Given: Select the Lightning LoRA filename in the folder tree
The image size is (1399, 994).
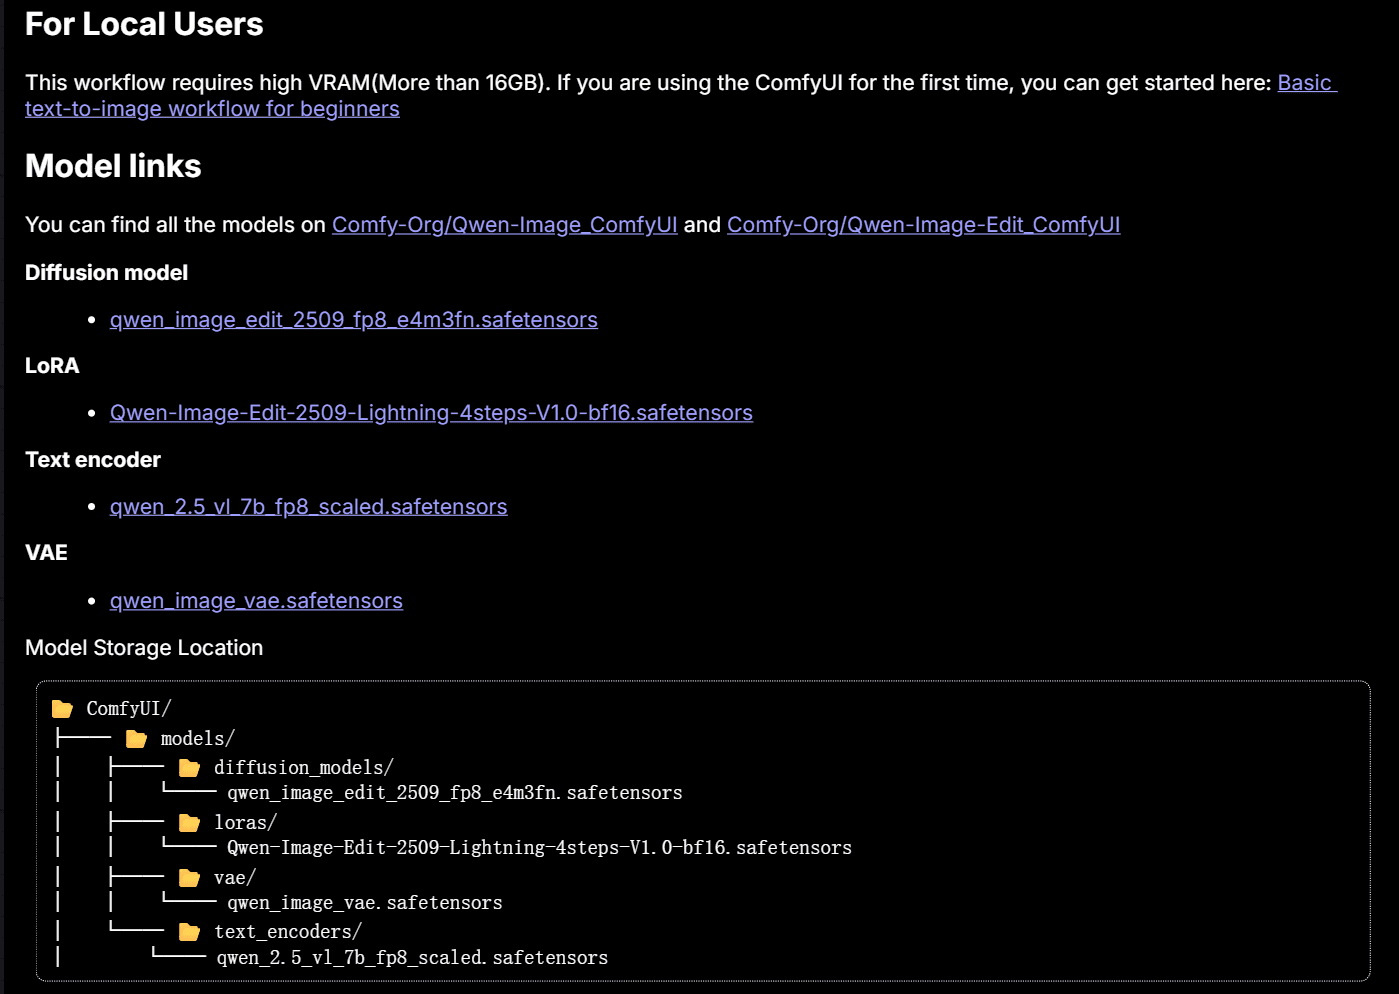Looking at the screenshot, I should pyautogui.click(x=539, y=848).
